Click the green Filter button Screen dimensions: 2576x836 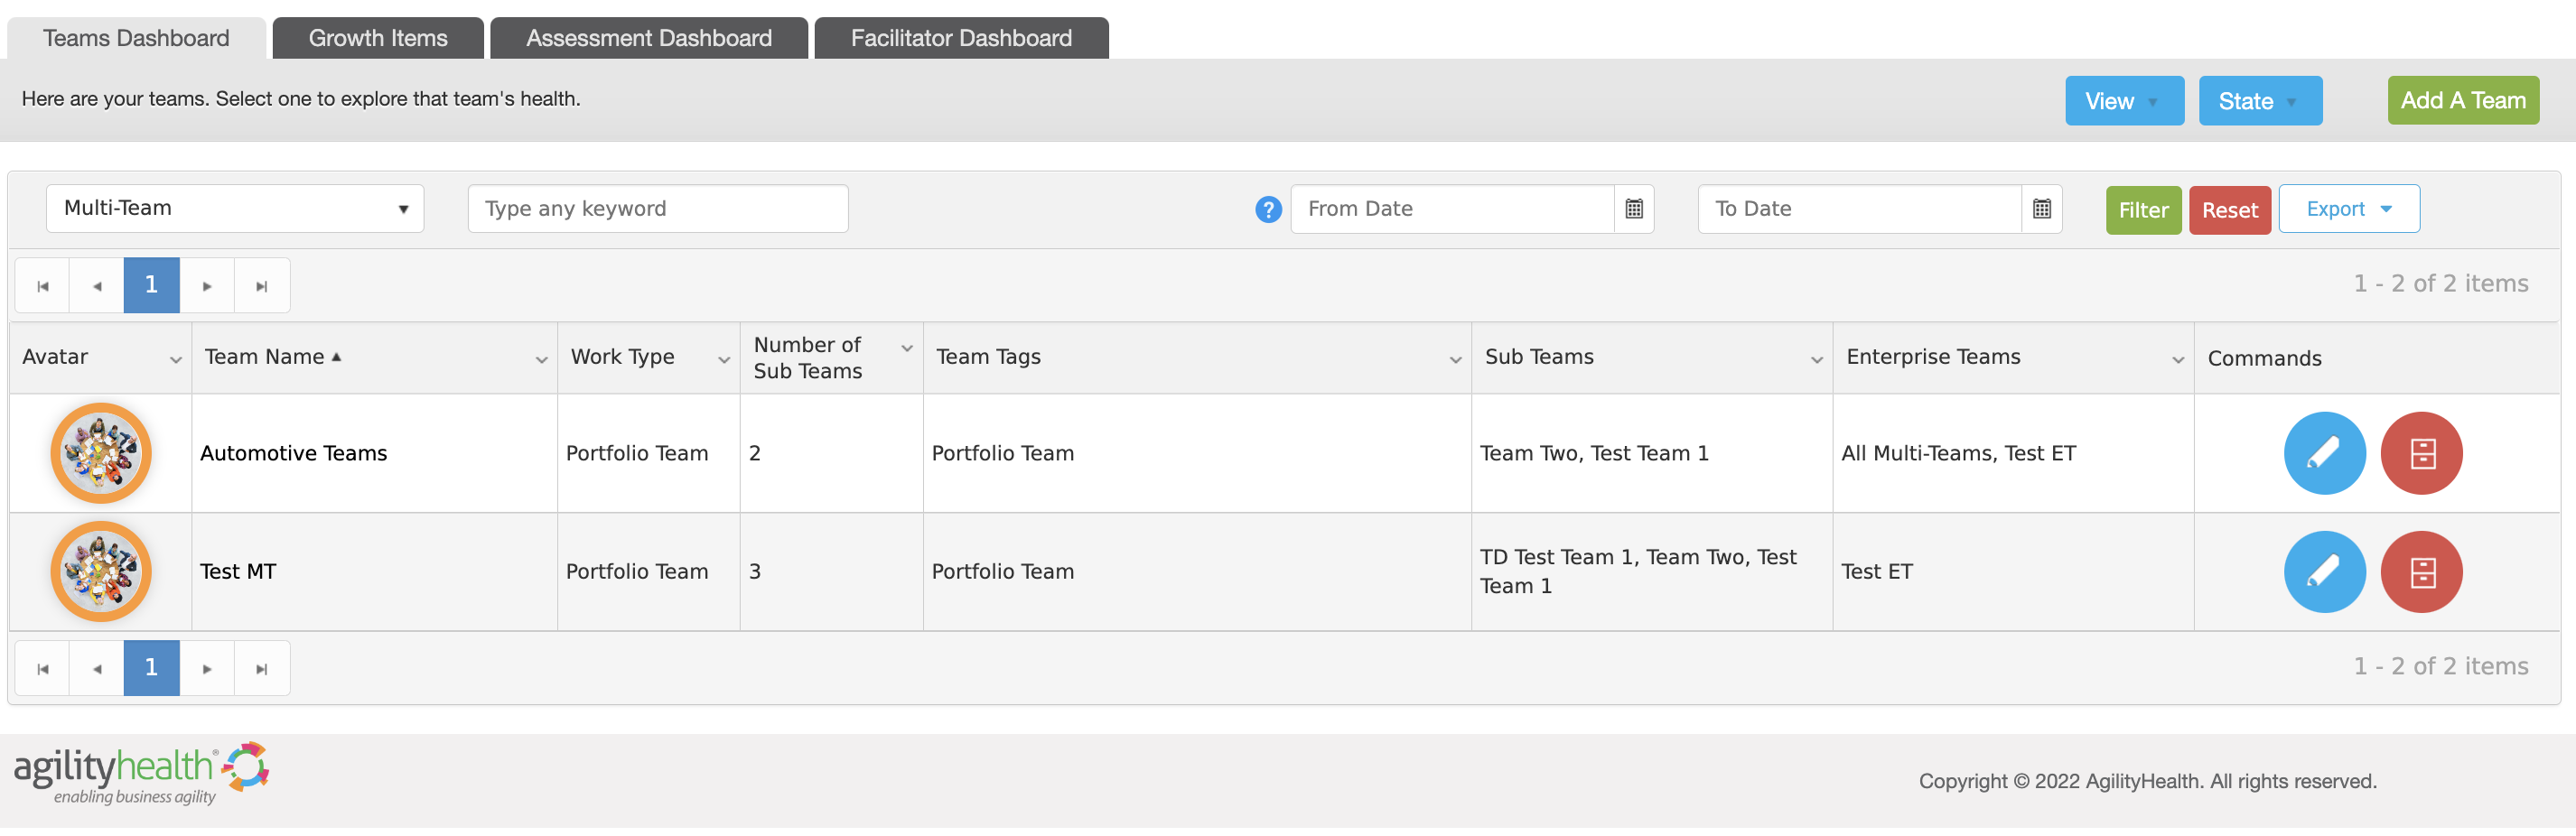pyautogui.click(x=2143, y=210)
